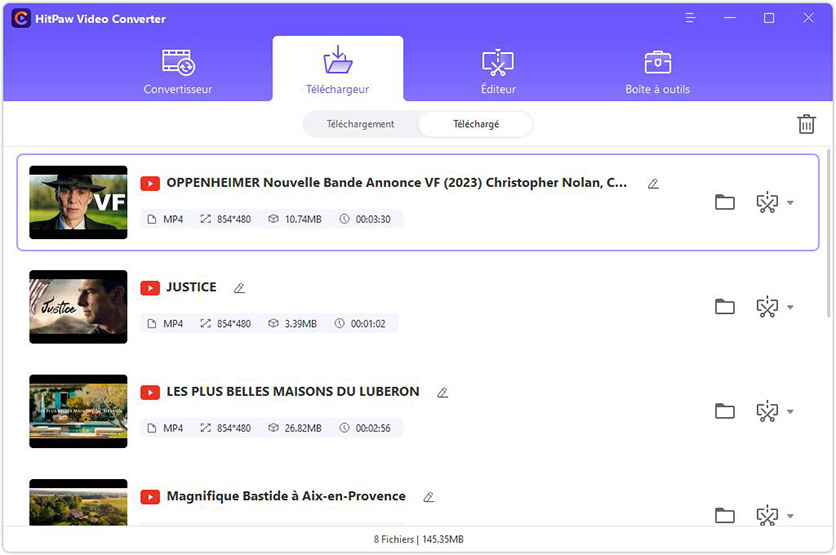Open the Luberon houses video thumbnail
Viewport: 836px width, 555px height.
pyautogui.click(x=78, y=411)
